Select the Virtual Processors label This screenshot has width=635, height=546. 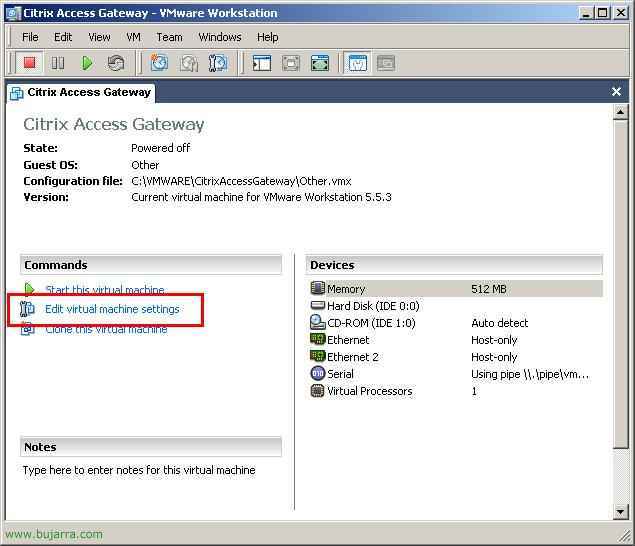pos(369,391)
